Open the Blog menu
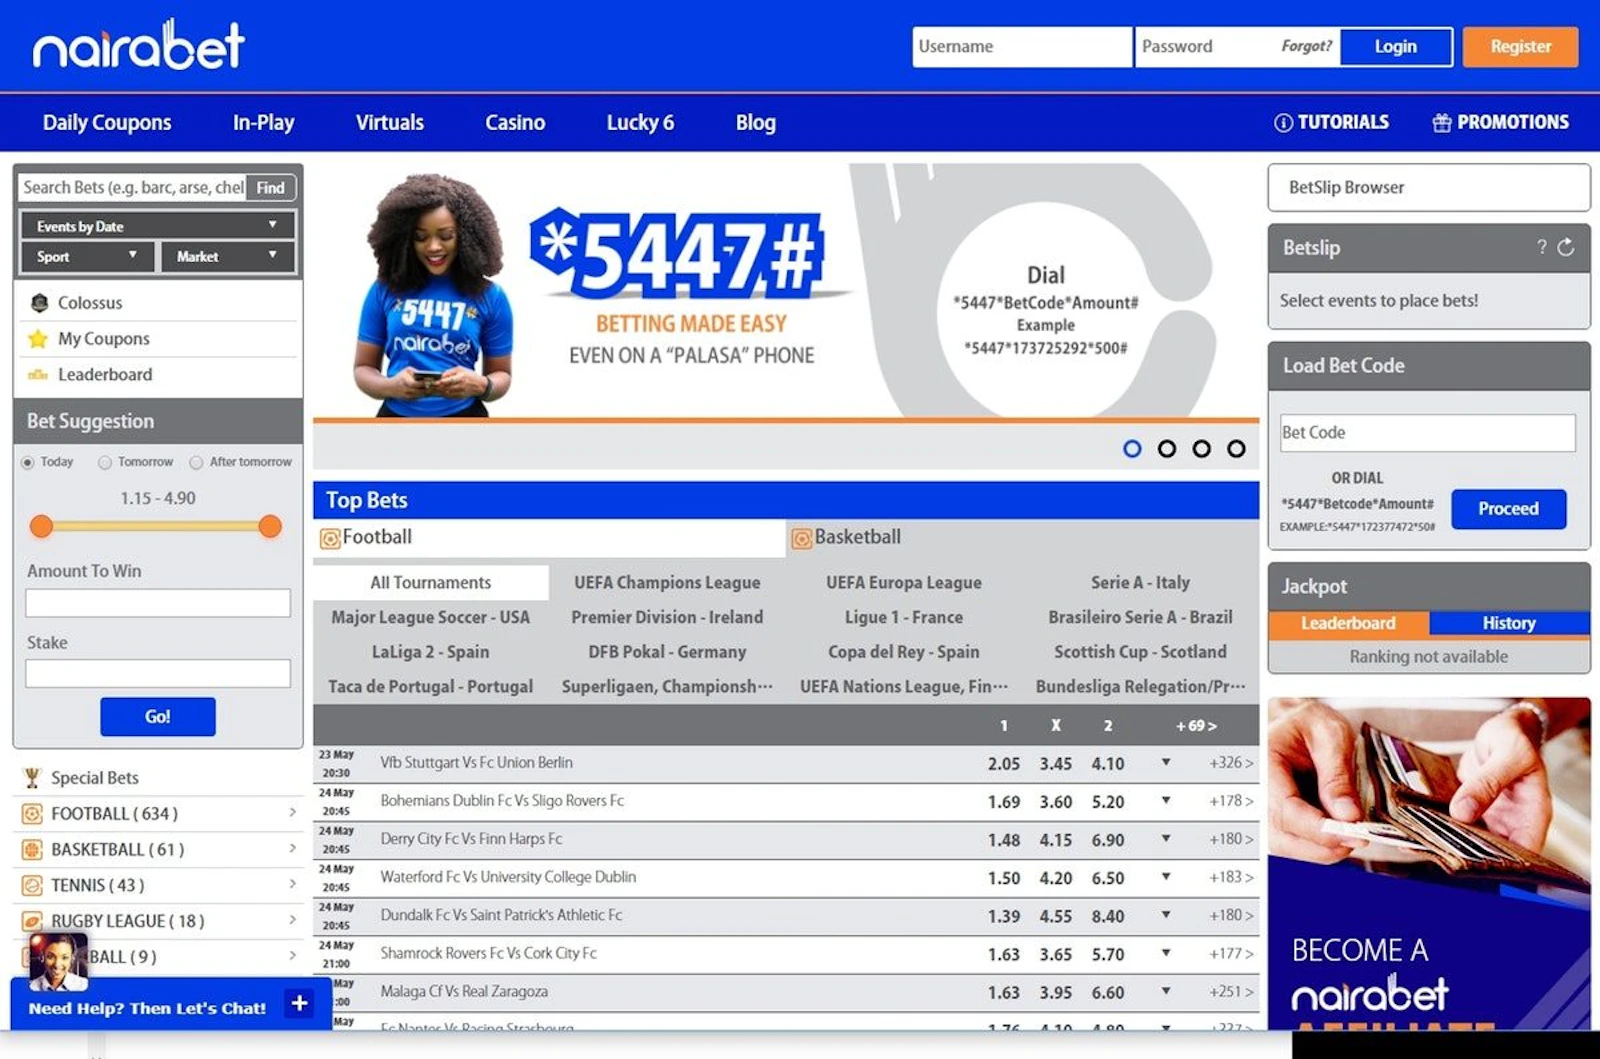Viewport: 1600px width, 1059px height. (756, 122)
